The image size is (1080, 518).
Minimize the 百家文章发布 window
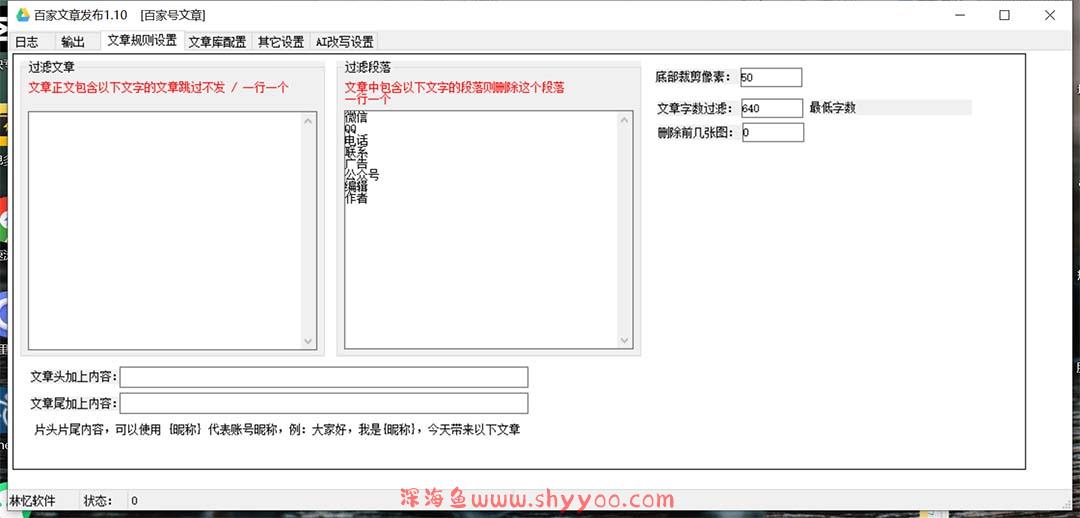tap(959, 14)
